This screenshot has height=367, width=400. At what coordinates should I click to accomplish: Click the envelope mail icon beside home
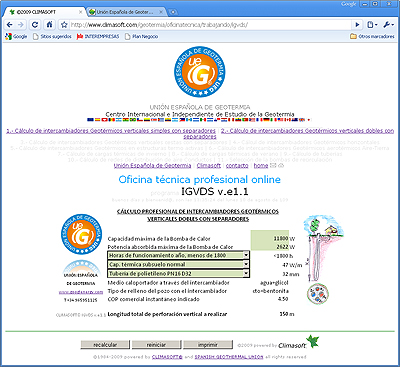tap(273, 165)
